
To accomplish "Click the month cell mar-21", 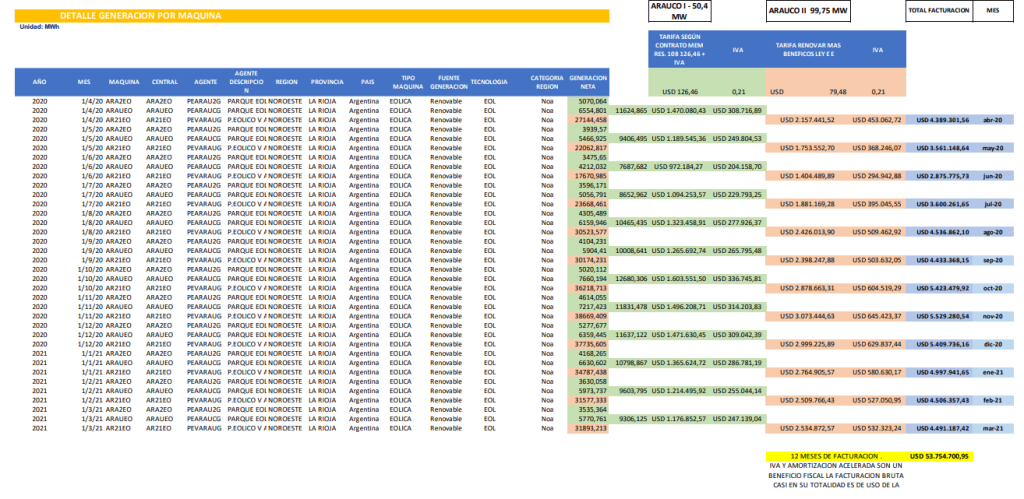I will (995, 428).
